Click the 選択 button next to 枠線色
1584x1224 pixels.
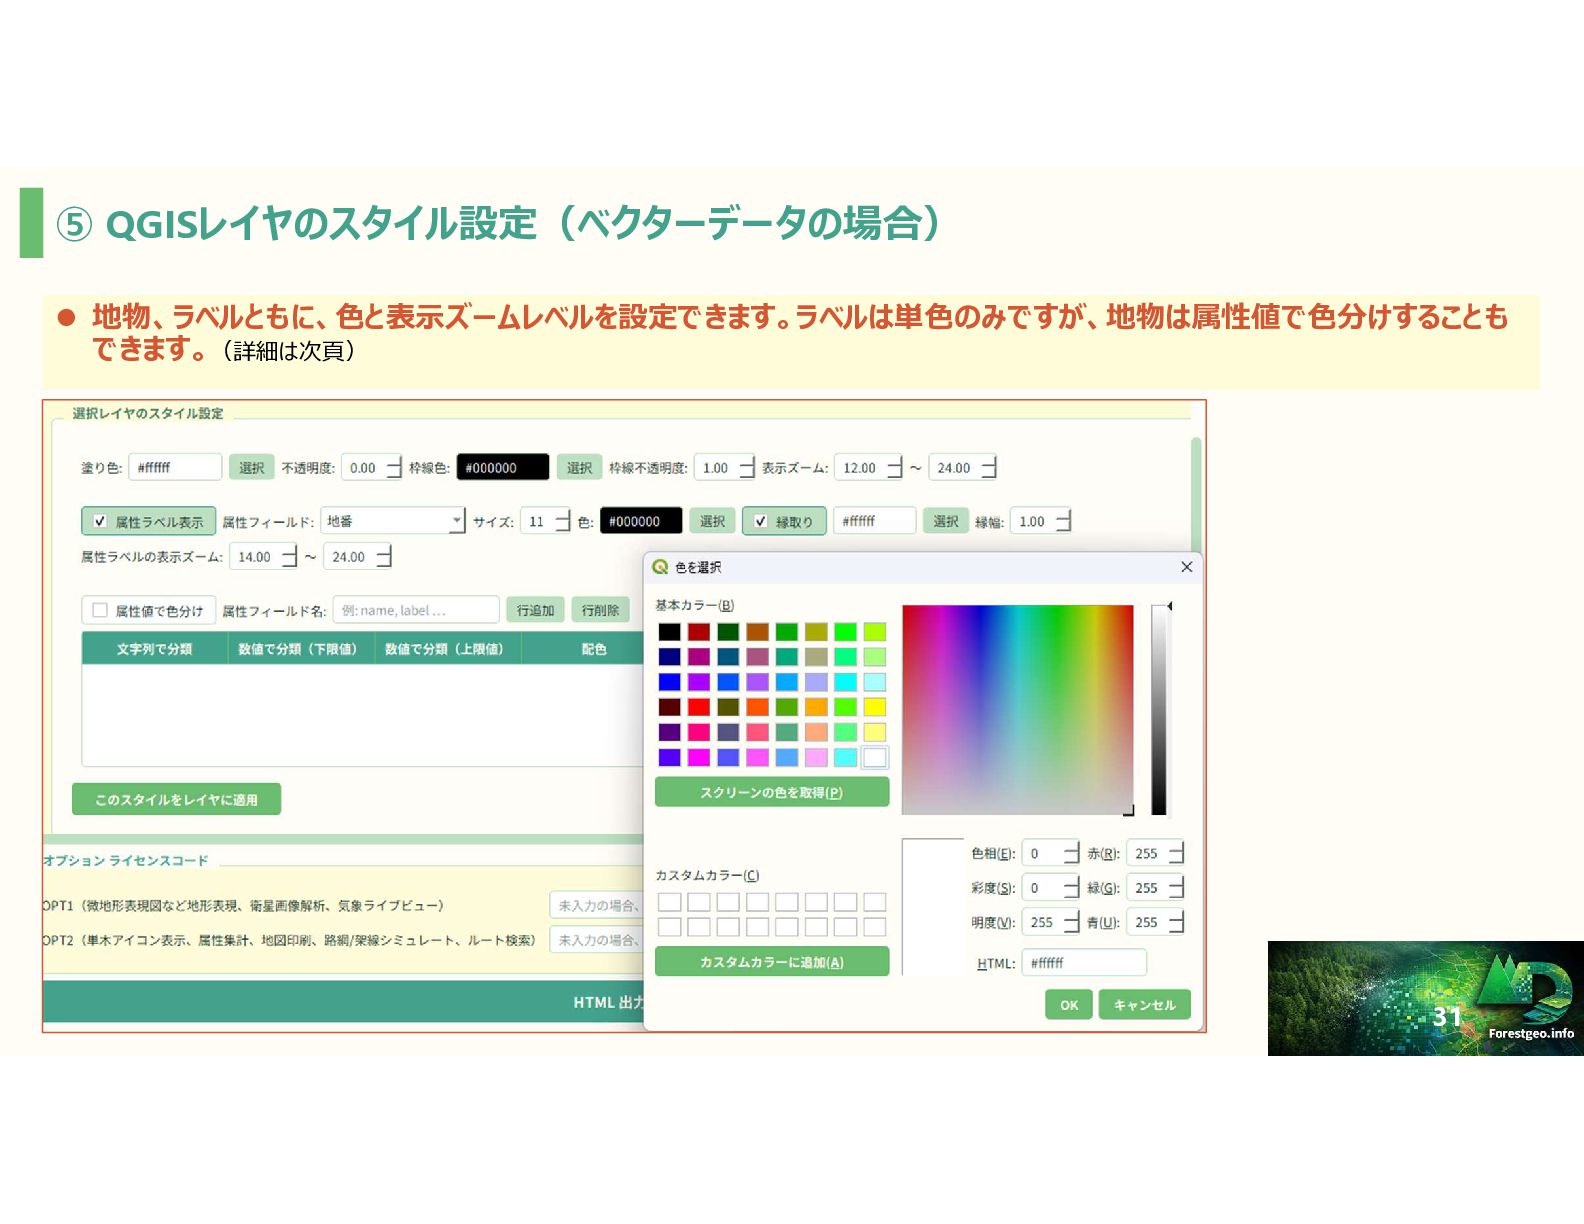click(x=579, y=467)
